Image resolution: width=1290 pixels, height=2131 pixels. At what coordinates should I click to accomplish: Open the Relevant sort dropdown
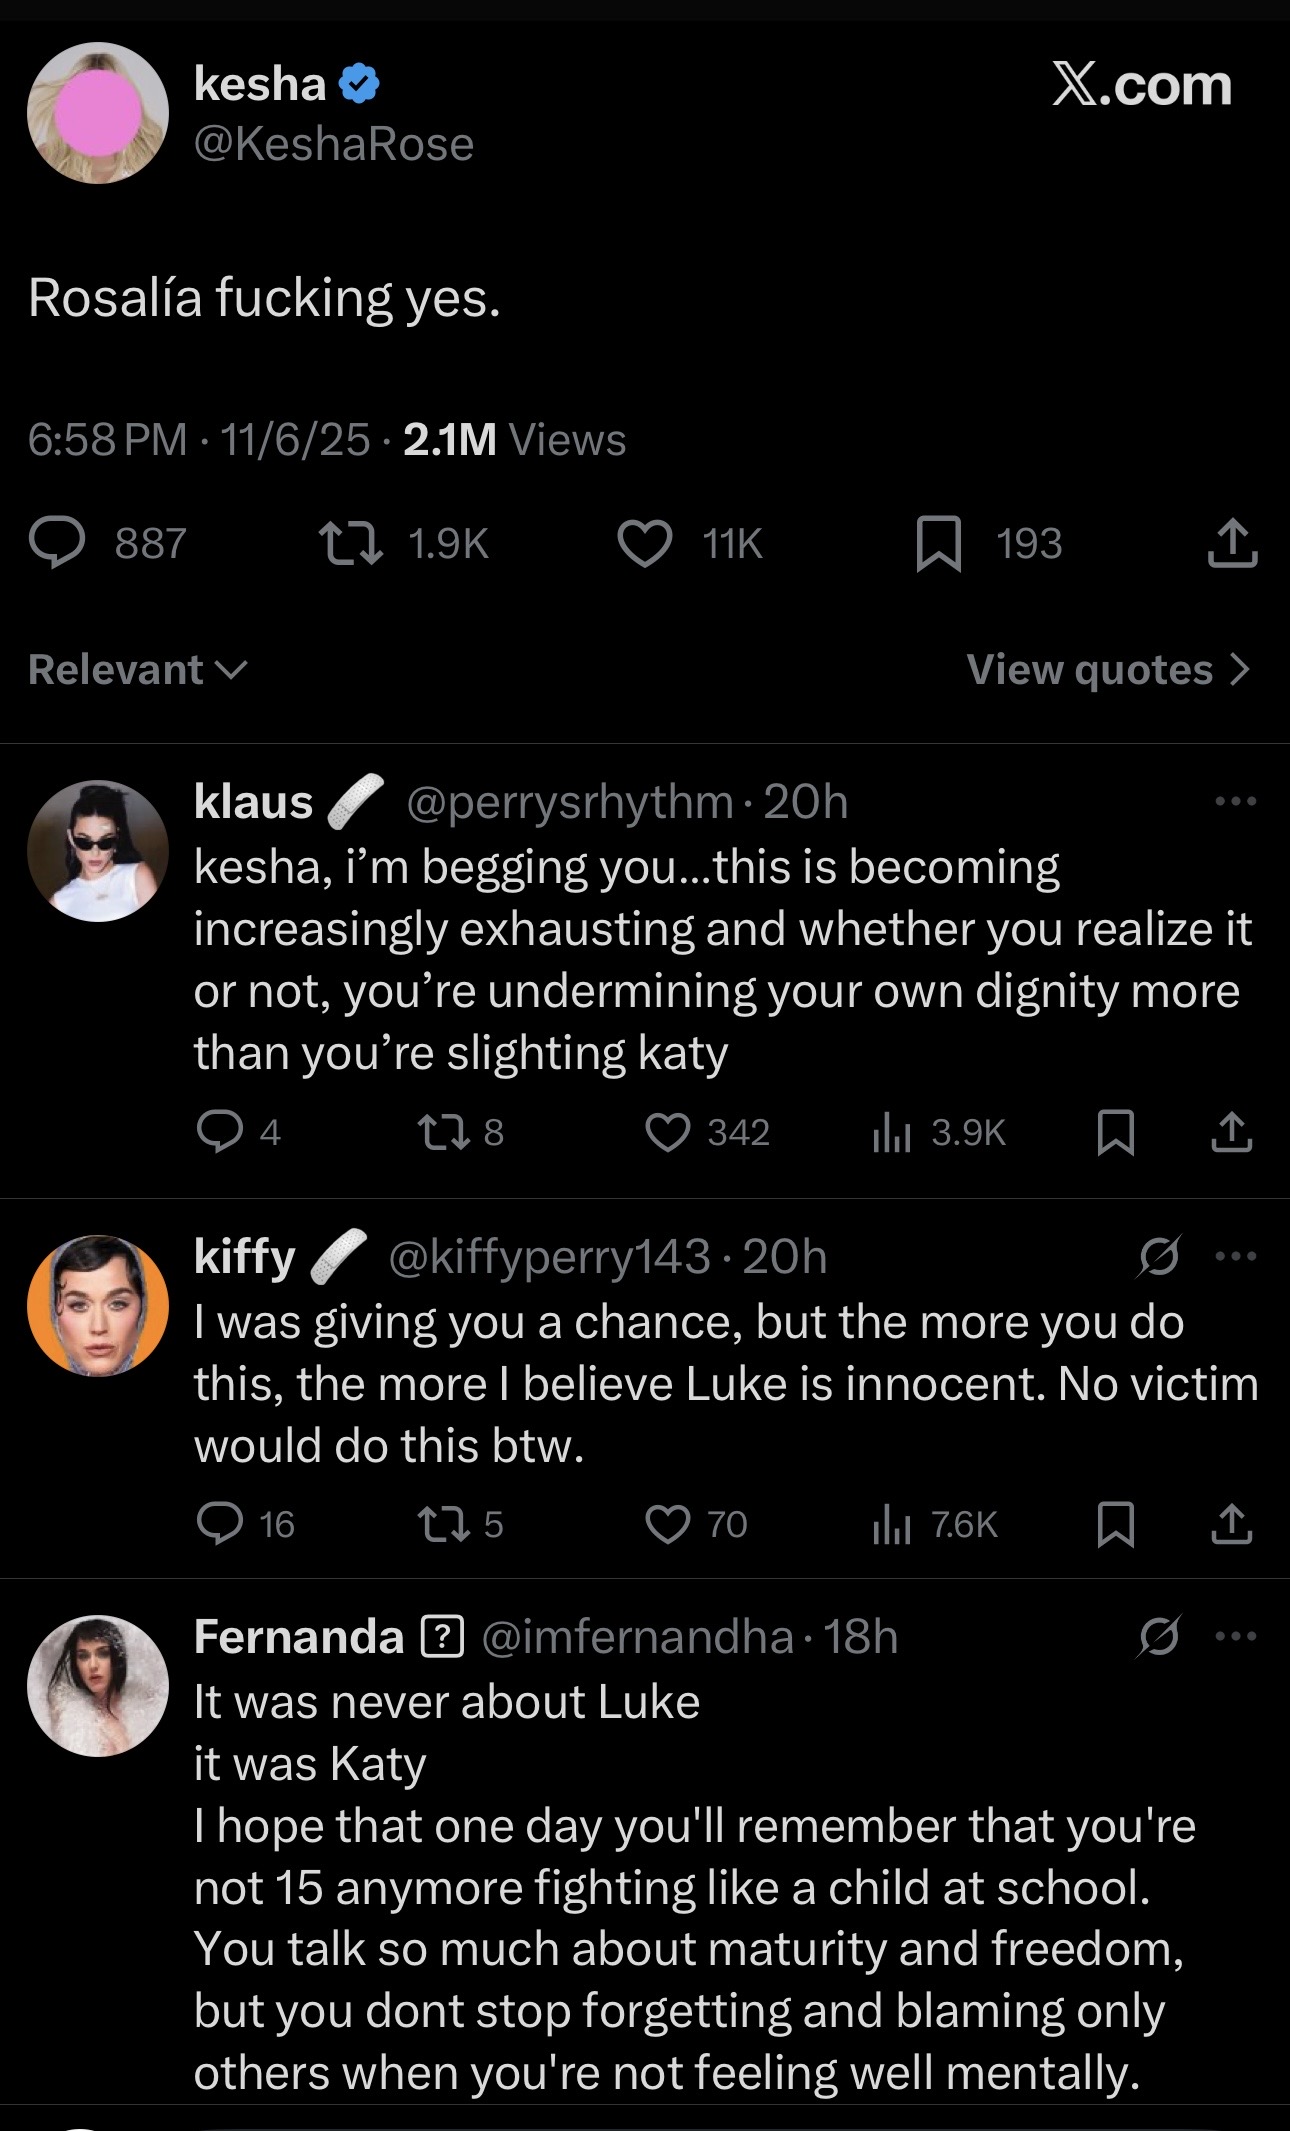click(137, 670)
